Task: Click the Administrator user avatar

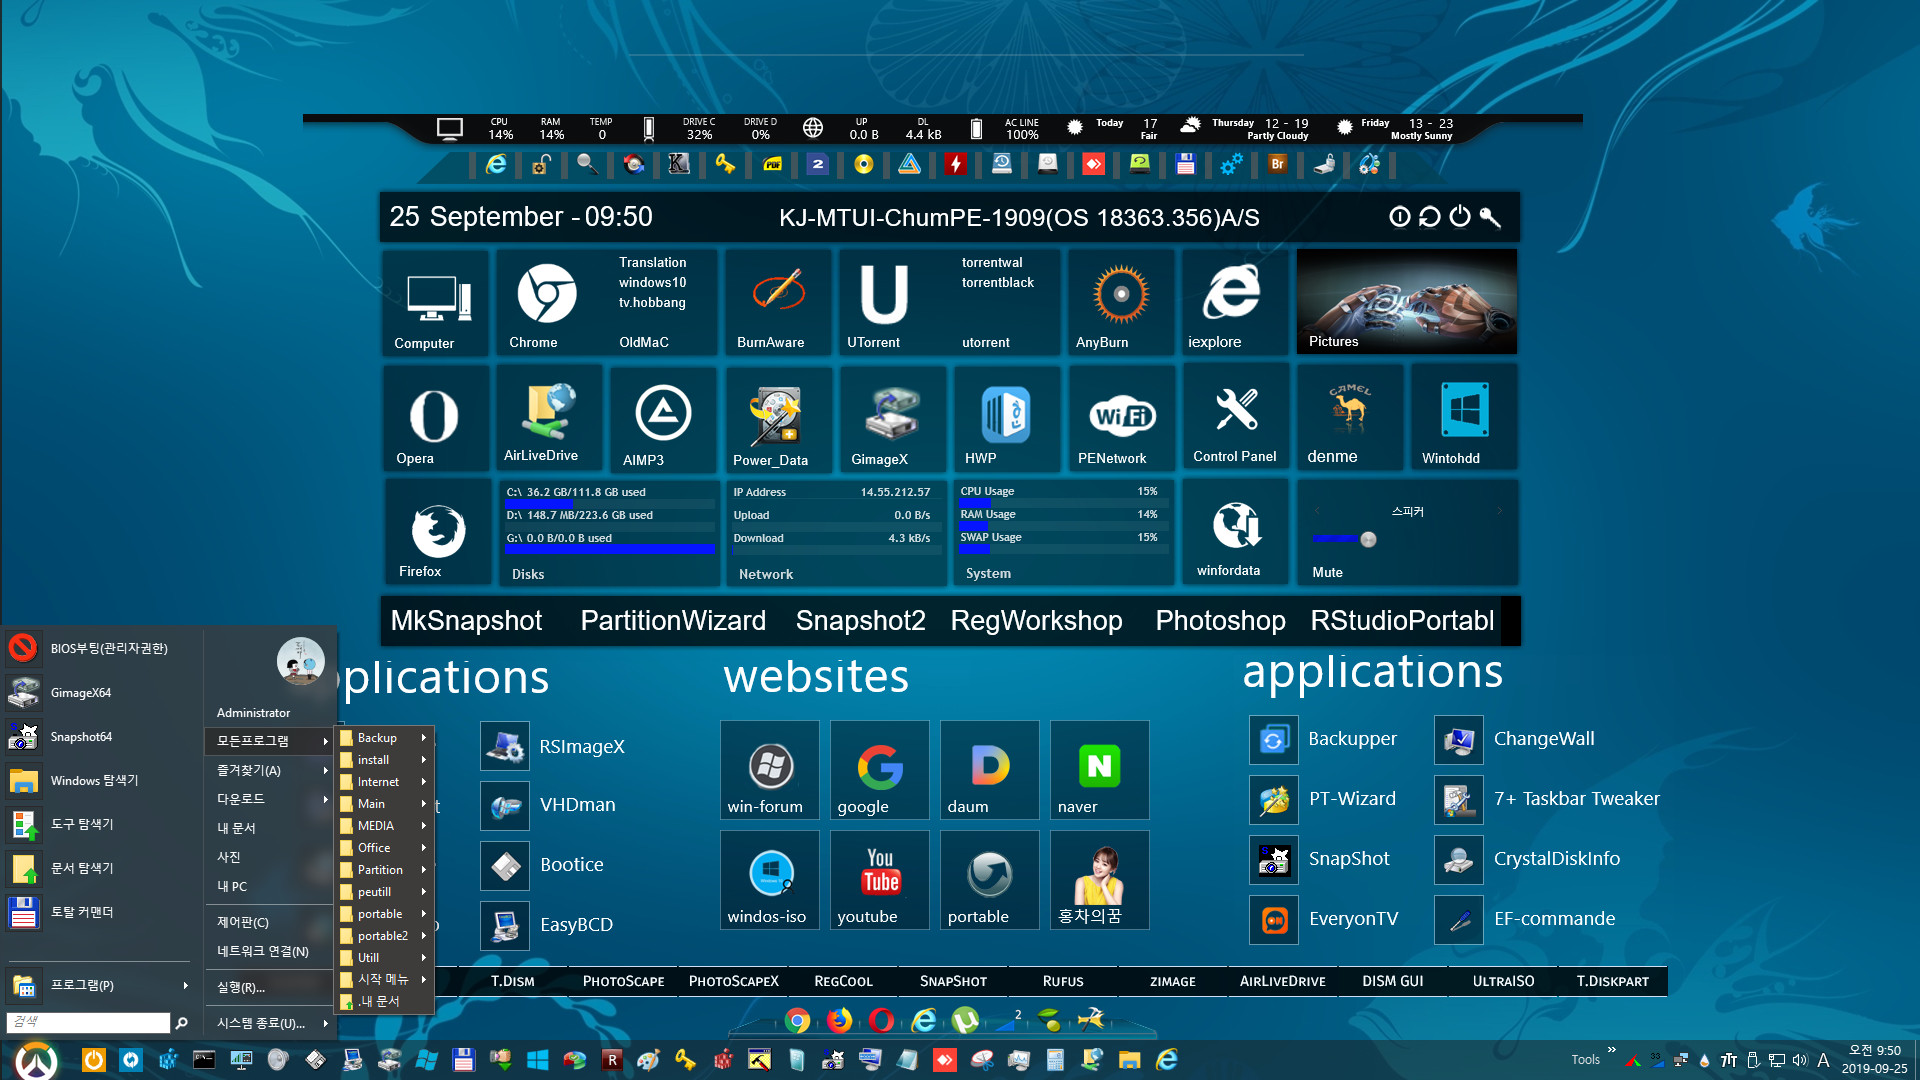Action: coord(300,661)
